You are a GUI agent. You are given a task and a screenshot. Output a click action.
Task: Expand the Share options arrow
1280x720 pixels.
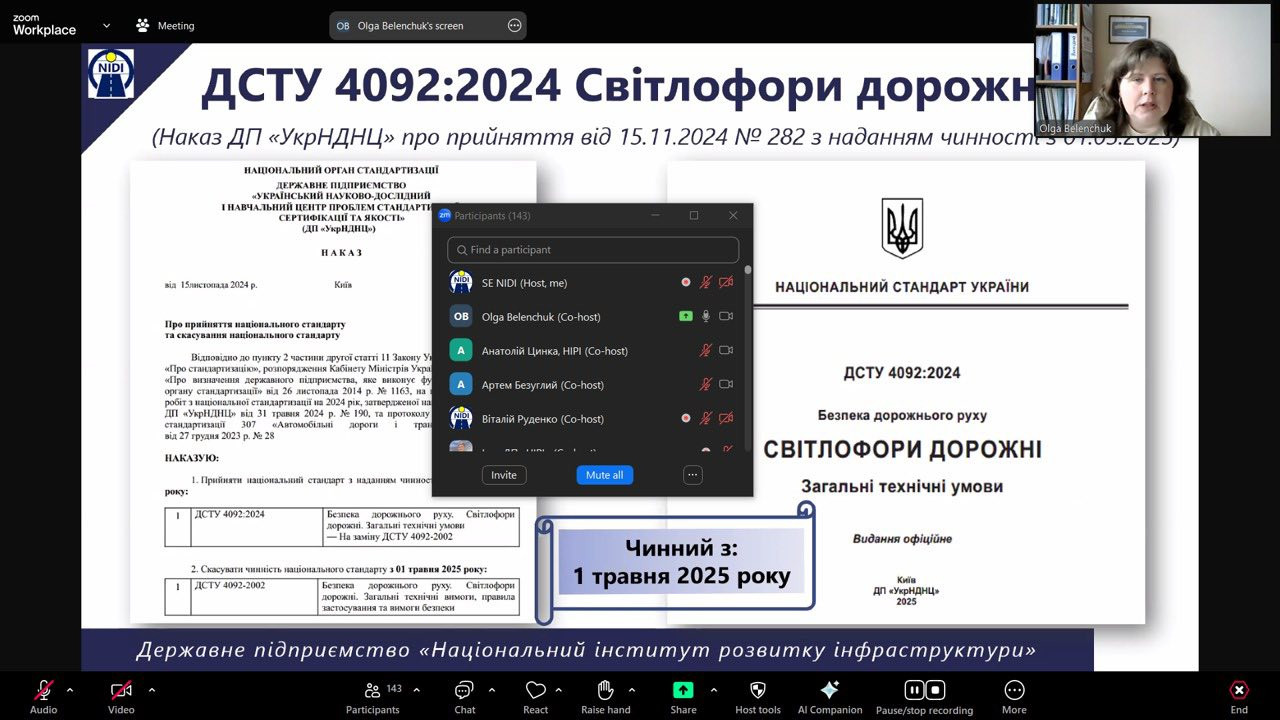point(713,689)
